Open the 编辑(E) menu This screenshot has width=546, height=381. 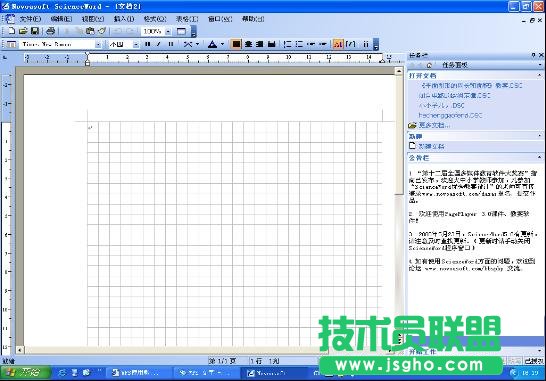pos(61,19)
